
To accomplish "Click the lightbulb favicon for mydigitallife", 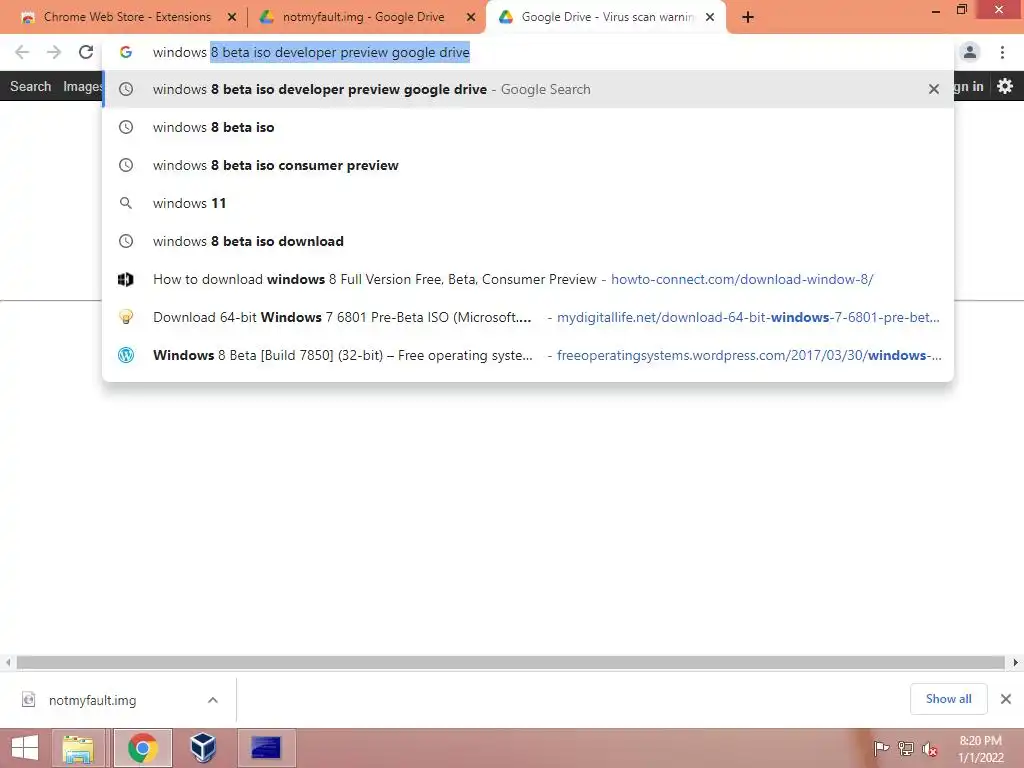I will tap(126, 317).
